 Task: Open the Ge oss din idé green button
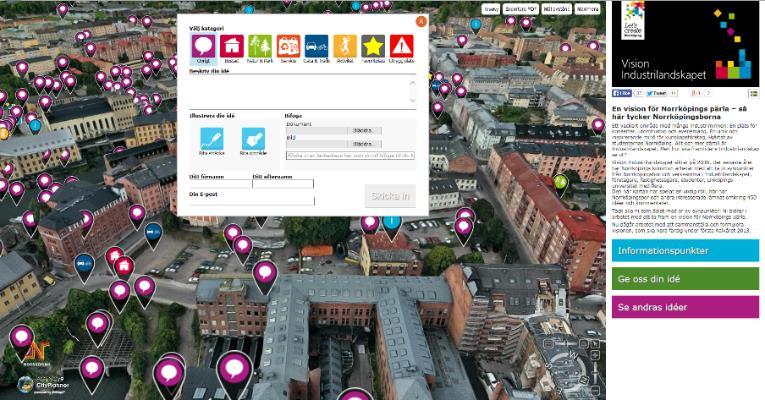point(685,279)
